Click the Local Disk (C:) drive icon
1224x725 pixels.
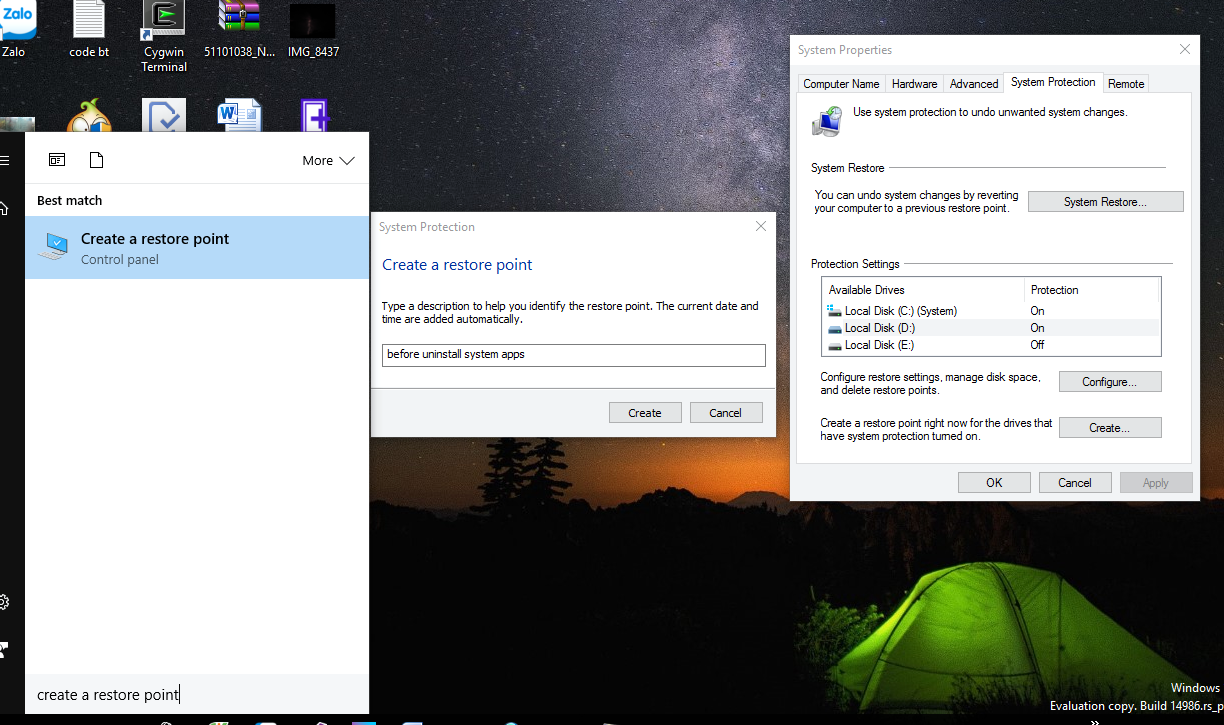click(835, 311)
